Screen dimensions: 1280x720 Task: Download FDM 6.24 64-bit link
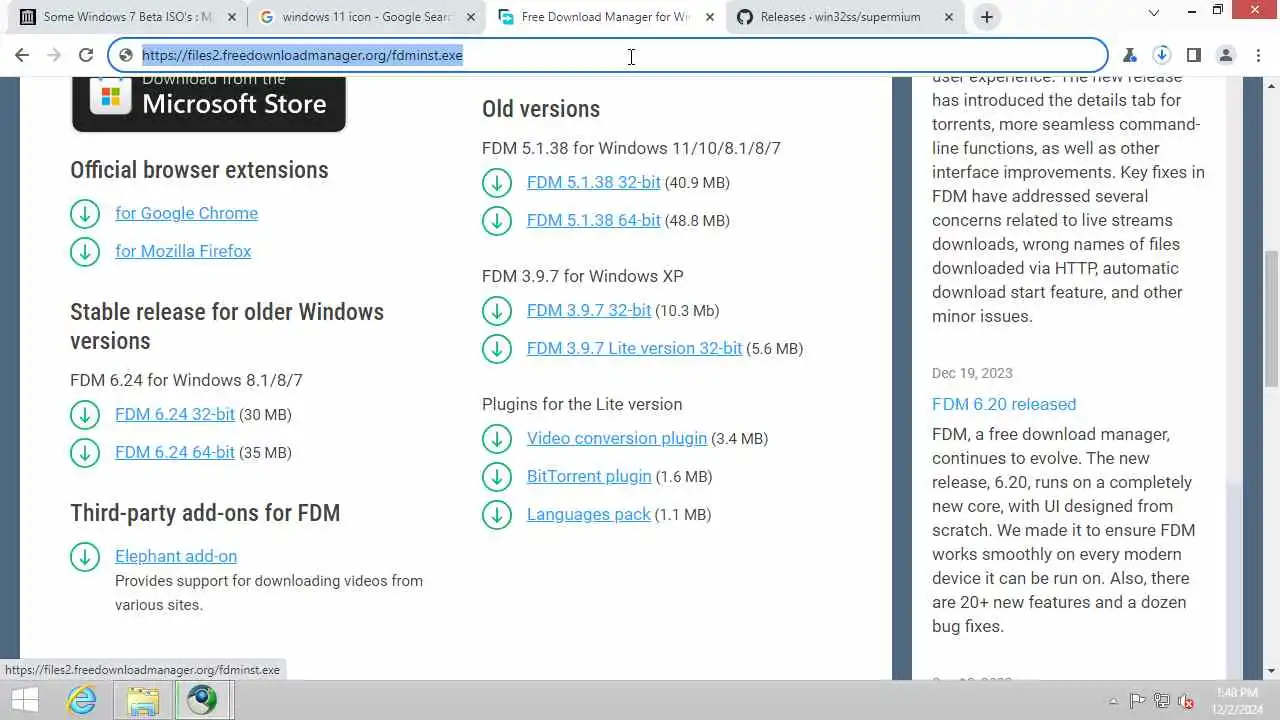pyautogui.click(x=175, y=452)
